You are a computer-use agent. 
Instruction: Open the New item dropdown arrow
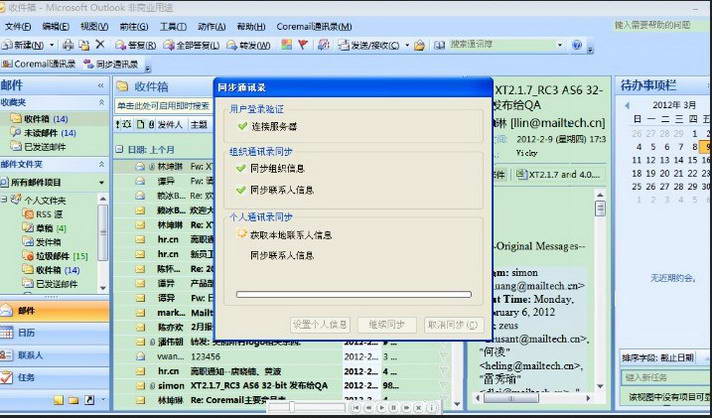pyautogui.click(x=52, y=45)
